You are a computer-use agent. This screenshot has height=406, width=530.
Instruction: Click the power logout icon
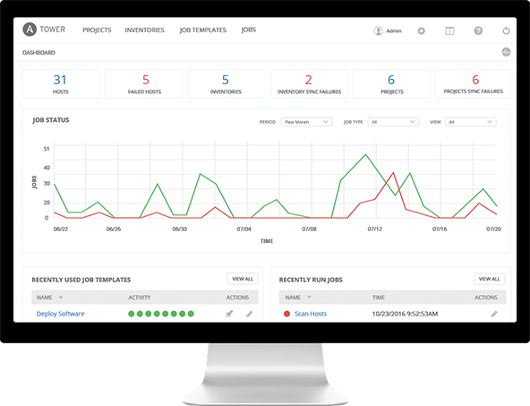point(506,31)
